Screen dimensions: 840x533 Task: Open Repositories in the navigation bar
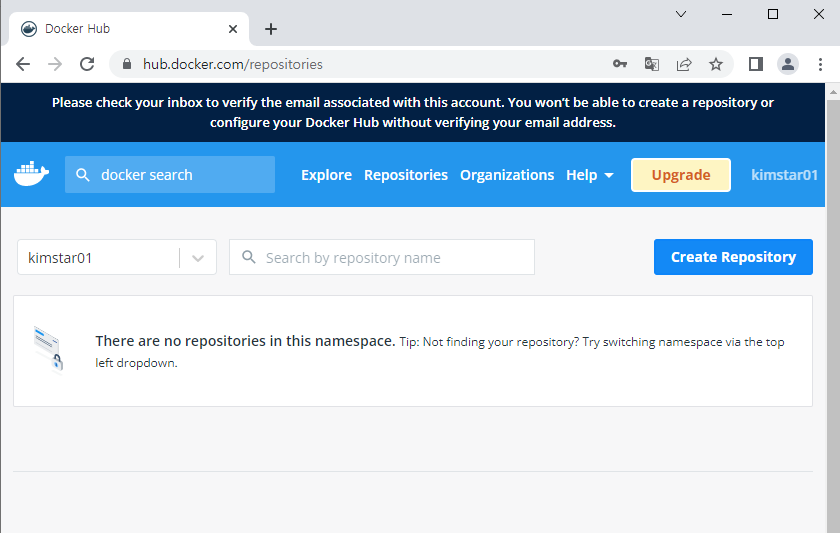406,175
